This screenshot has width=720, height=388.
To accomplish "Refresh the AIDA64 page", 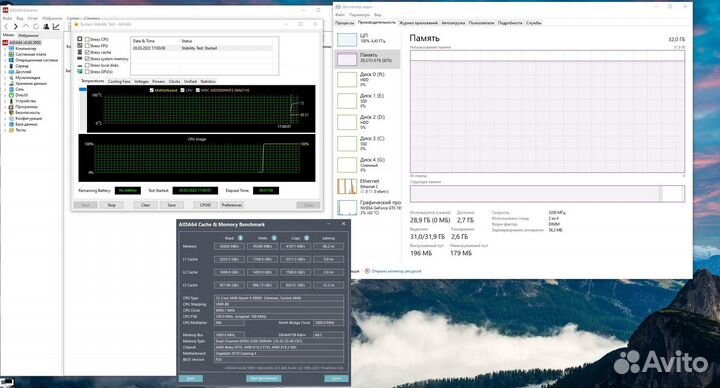I will [x=35, y=27].
